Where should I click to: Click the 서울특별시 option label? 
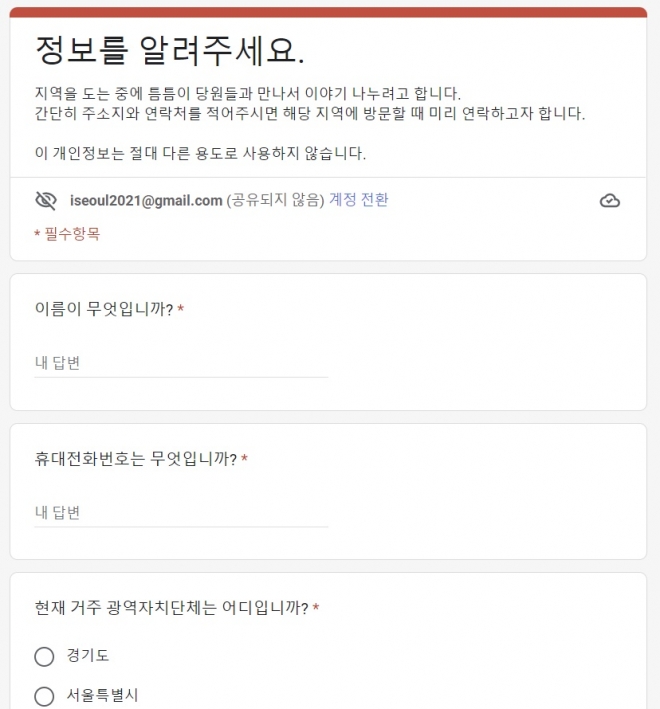[102, 696]
